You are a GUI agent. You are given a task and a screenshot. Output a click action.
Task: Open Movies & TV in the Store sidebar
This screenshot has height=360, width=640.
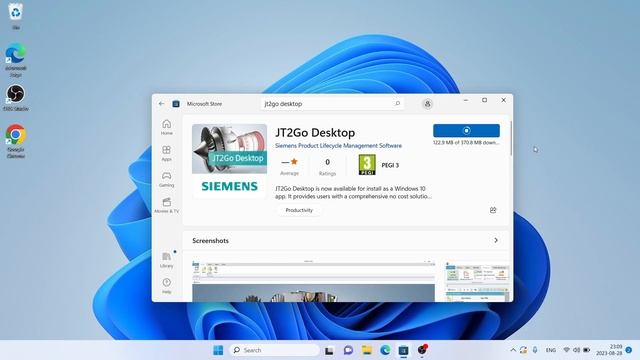[x=167, y=205]
